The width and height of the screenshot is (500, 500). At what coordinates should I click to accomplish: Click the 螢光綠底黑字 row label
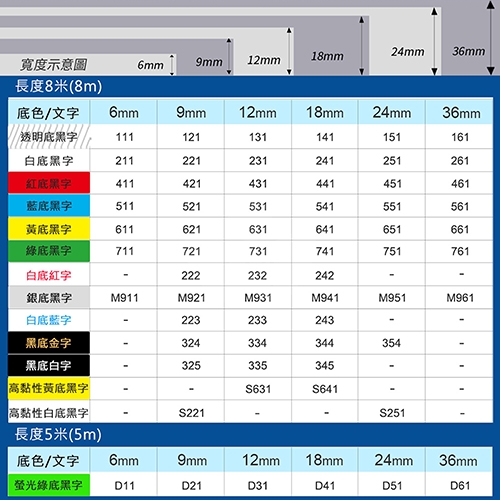point(48,485)
